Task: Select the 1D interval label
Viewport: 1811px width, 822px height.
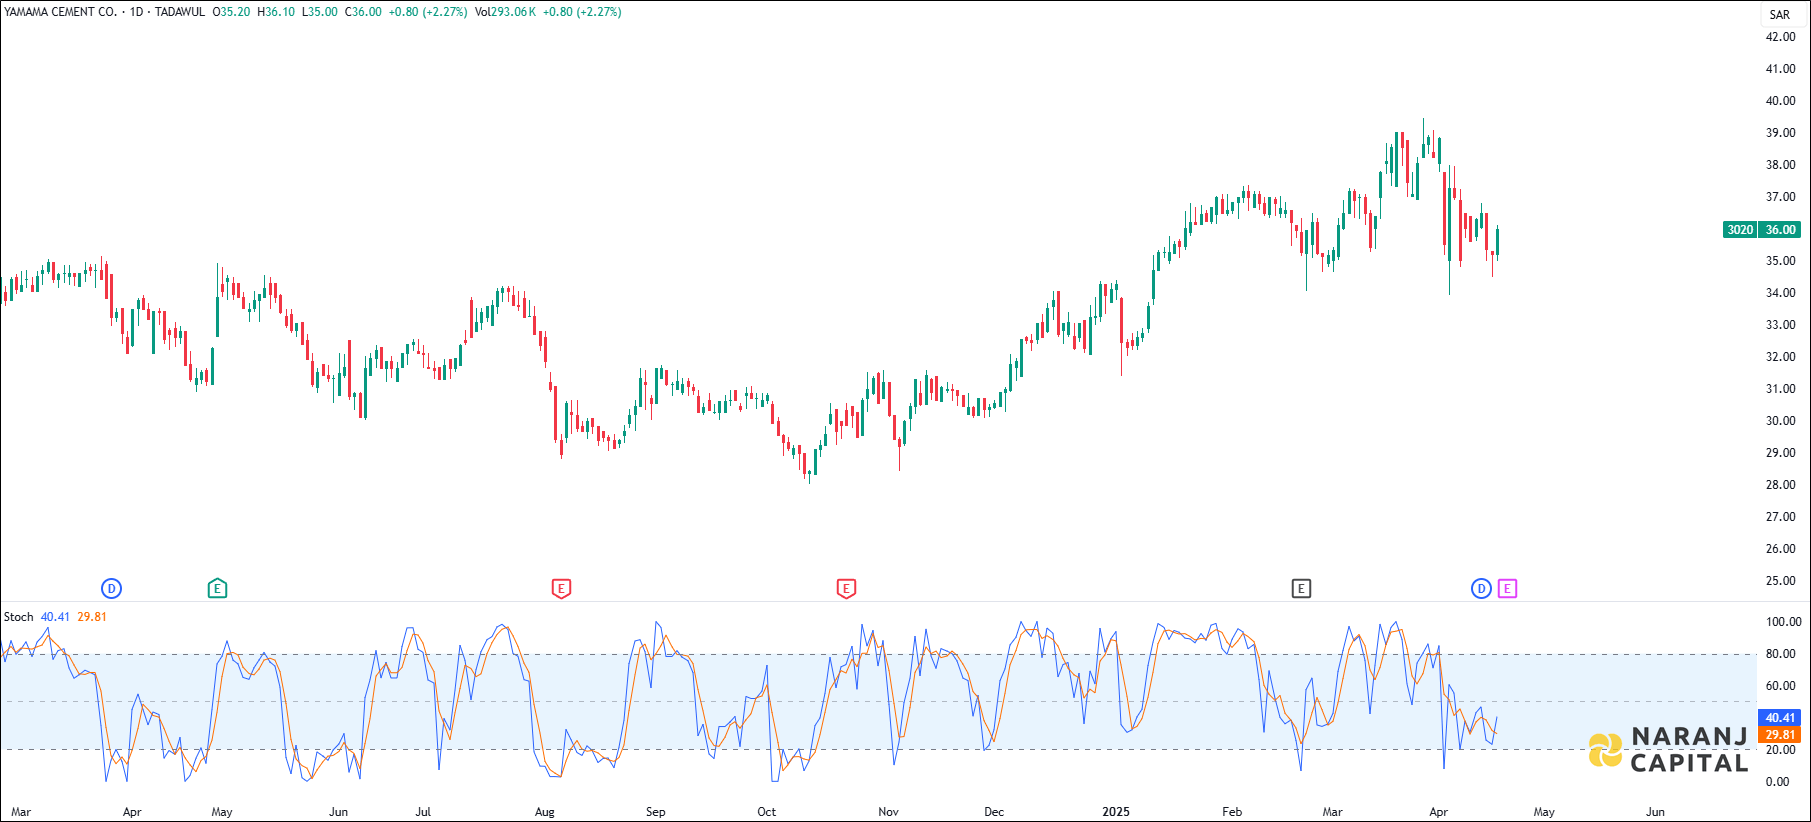Action: click(137, 12)
